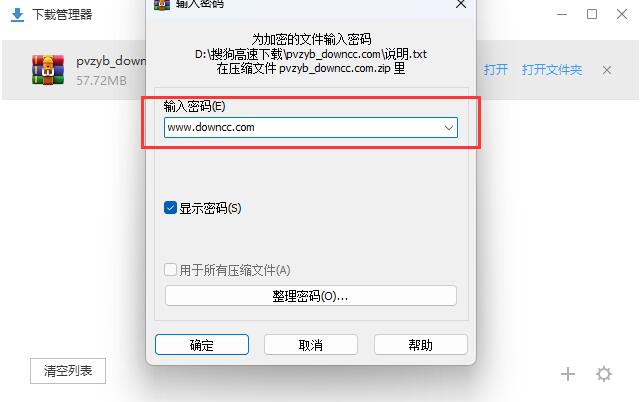Focus the password input containing www.downcc.com
Screen dimensions: 641x402
click(x=311, y=128)
